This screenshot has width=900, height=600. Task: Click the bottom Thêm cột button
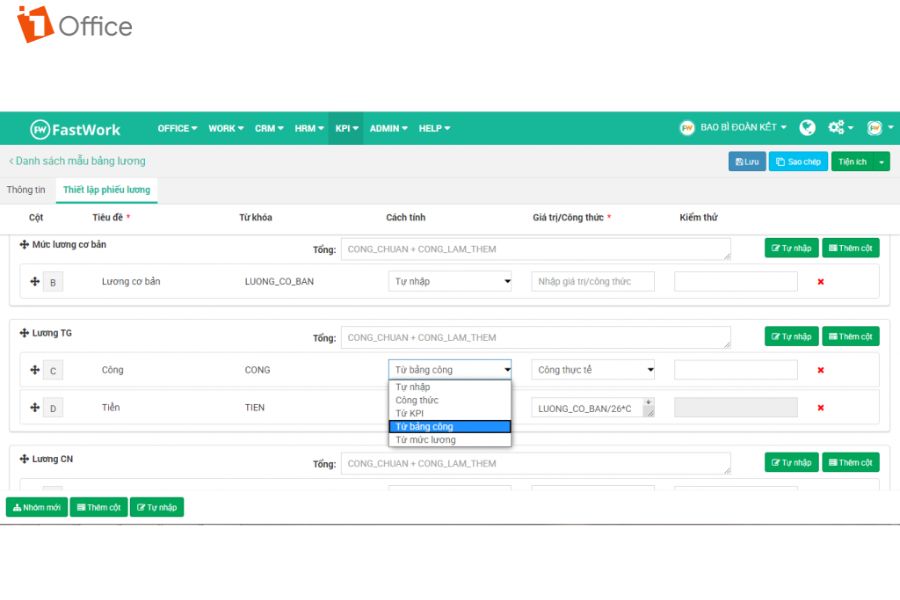(99, 507)
